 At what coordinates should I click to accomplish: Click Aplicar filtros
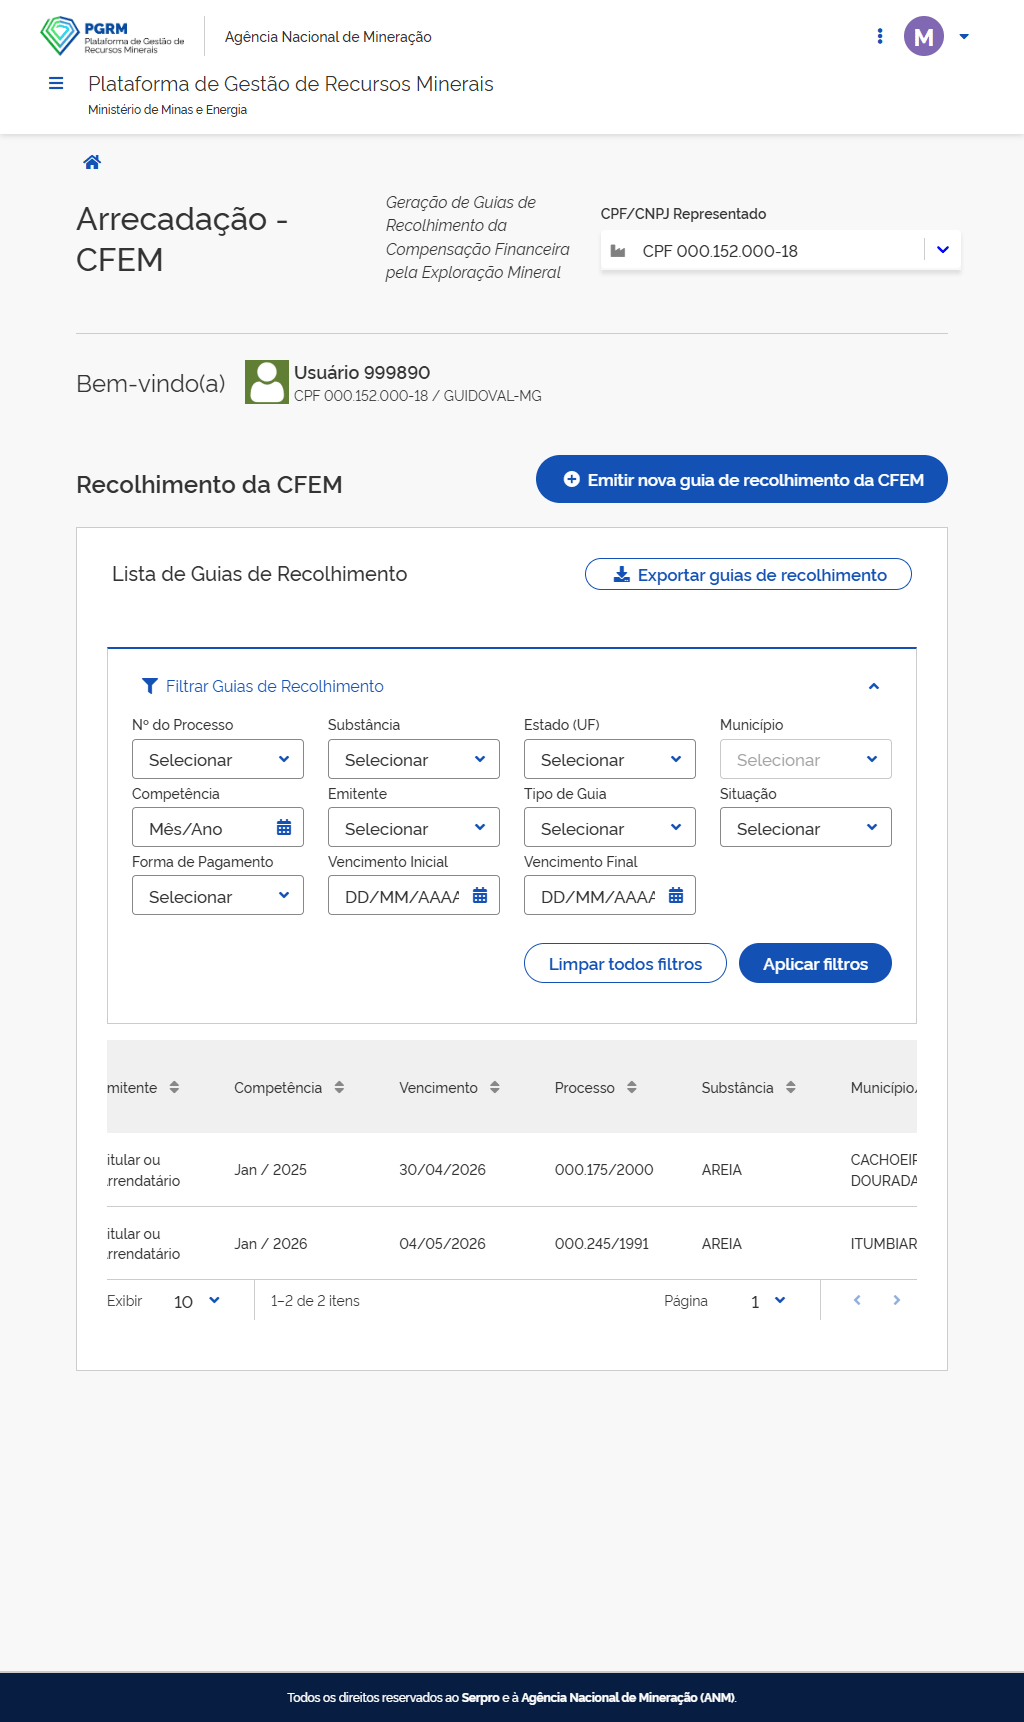(x=815, y=963)
